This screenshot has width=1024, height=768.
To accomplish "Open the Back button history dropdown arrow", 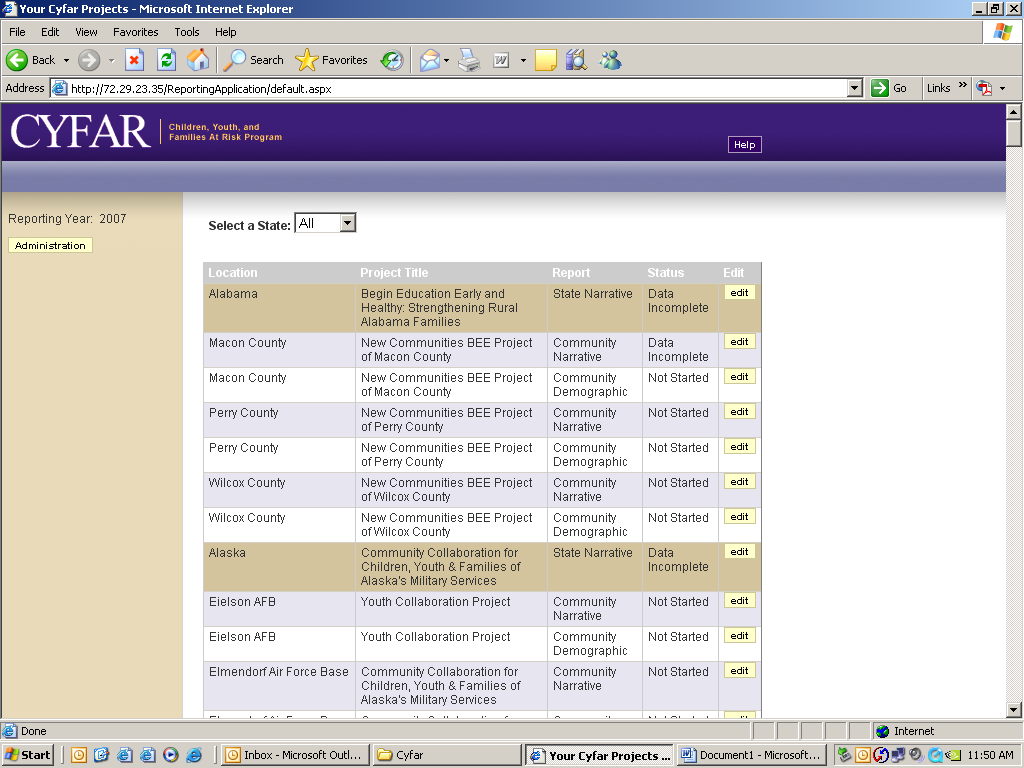I will tap(66, 60).
